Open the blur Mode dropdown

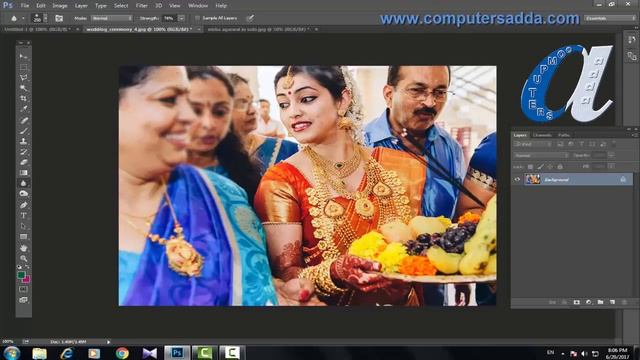tap(111, 18)
